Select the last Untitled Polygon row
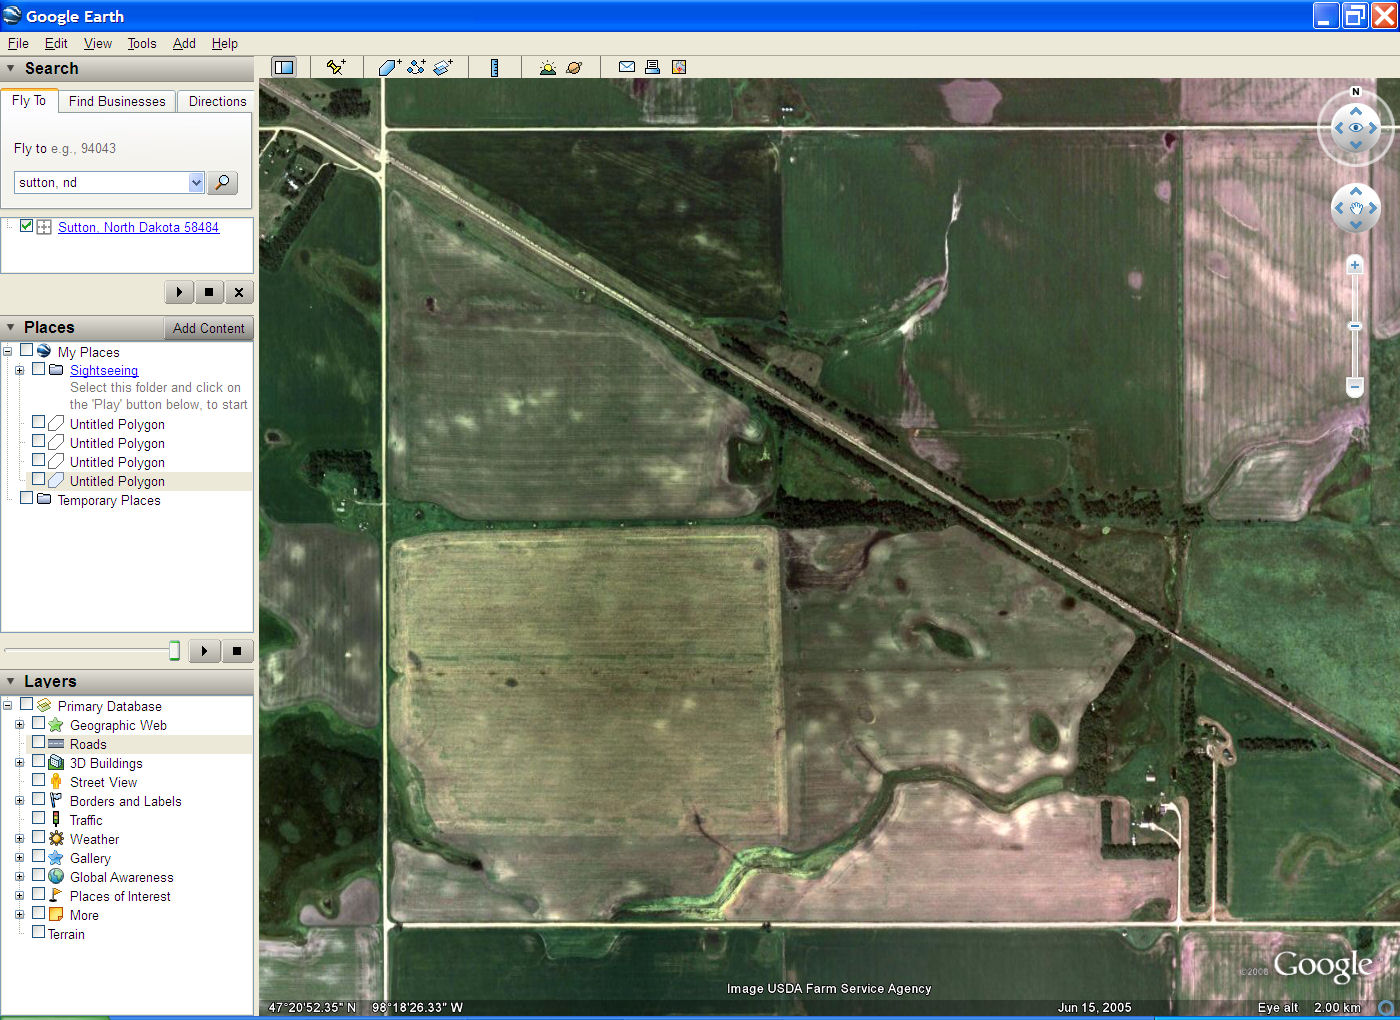 pos(117,481)
